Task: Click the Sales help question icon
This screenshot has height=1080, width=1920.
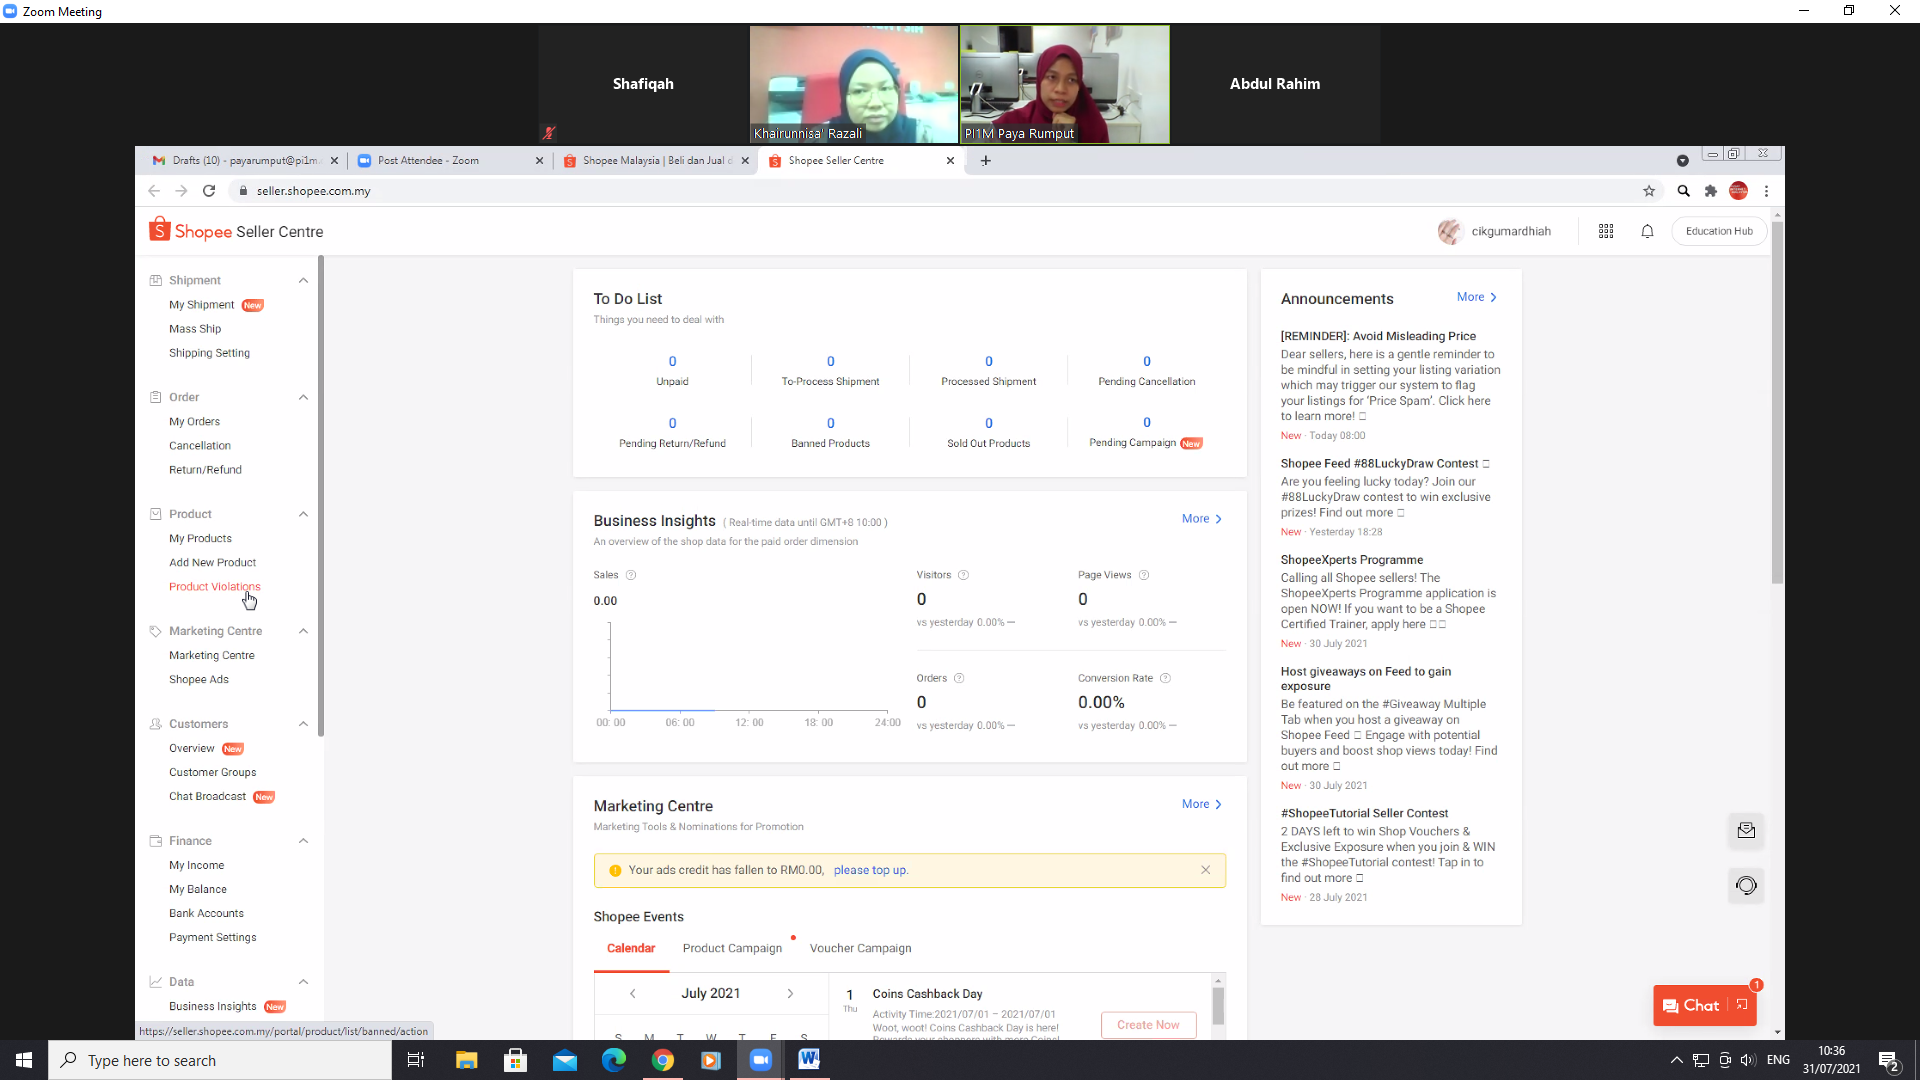Action: tap(631, 575)
